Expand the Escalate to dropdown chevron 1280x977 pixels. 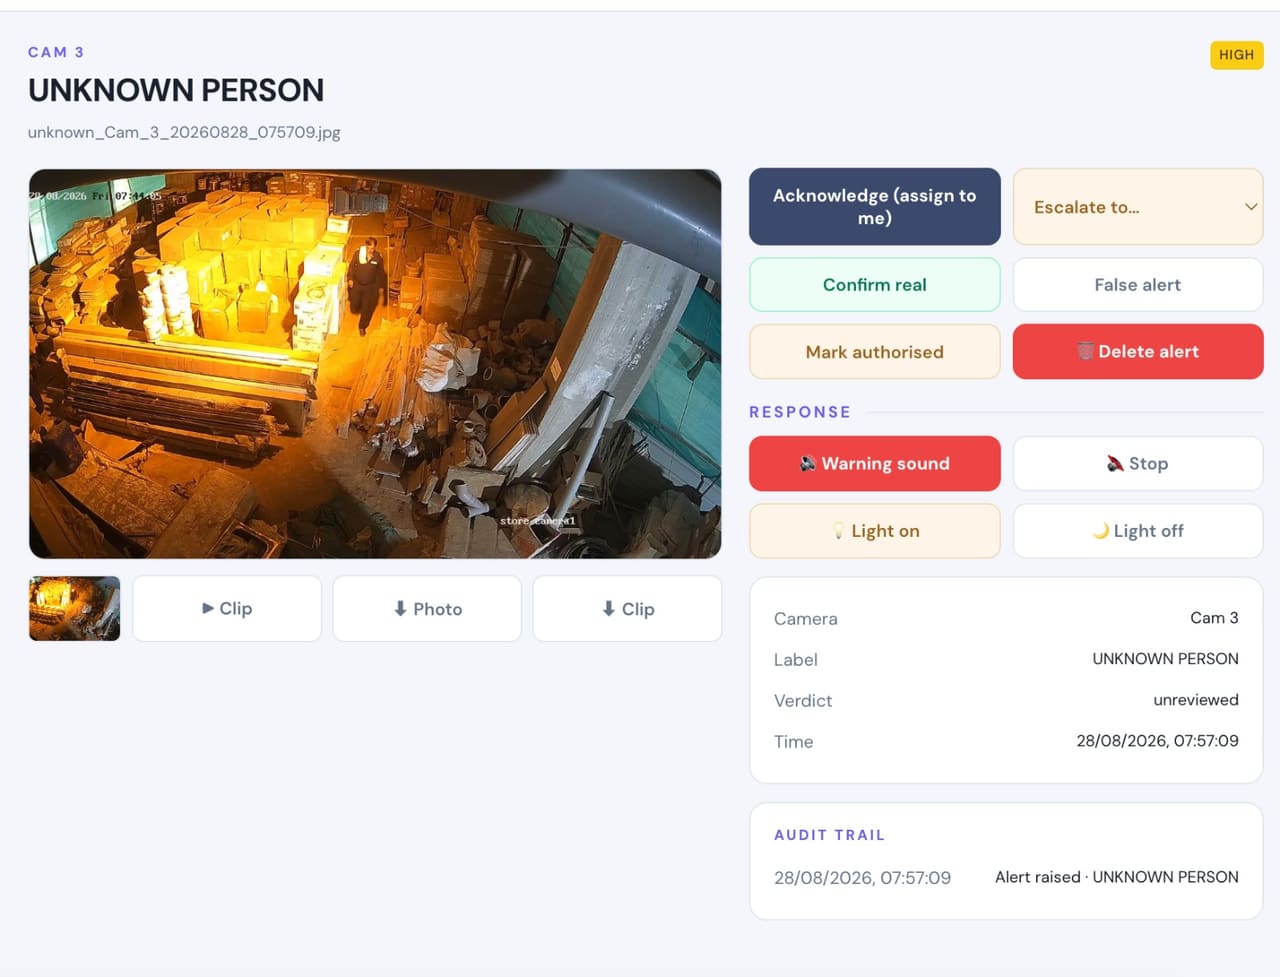(x=1250, y=207)
